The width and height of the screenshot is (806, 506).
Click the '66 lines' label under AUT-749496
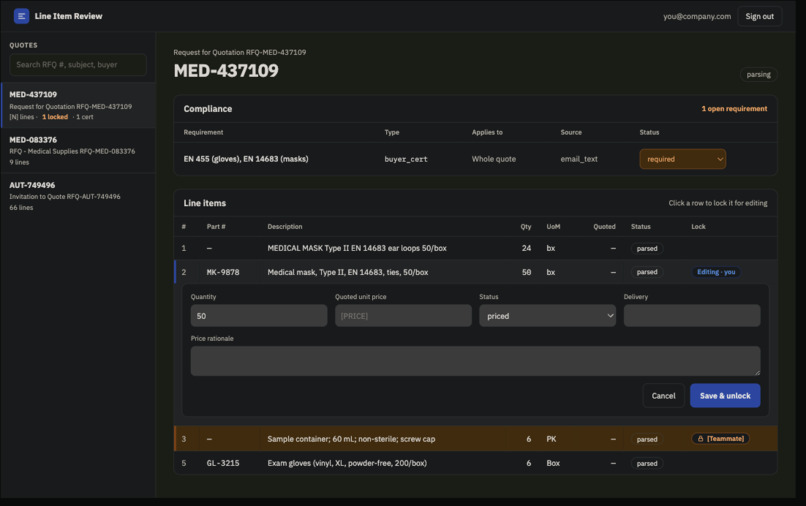21,207
